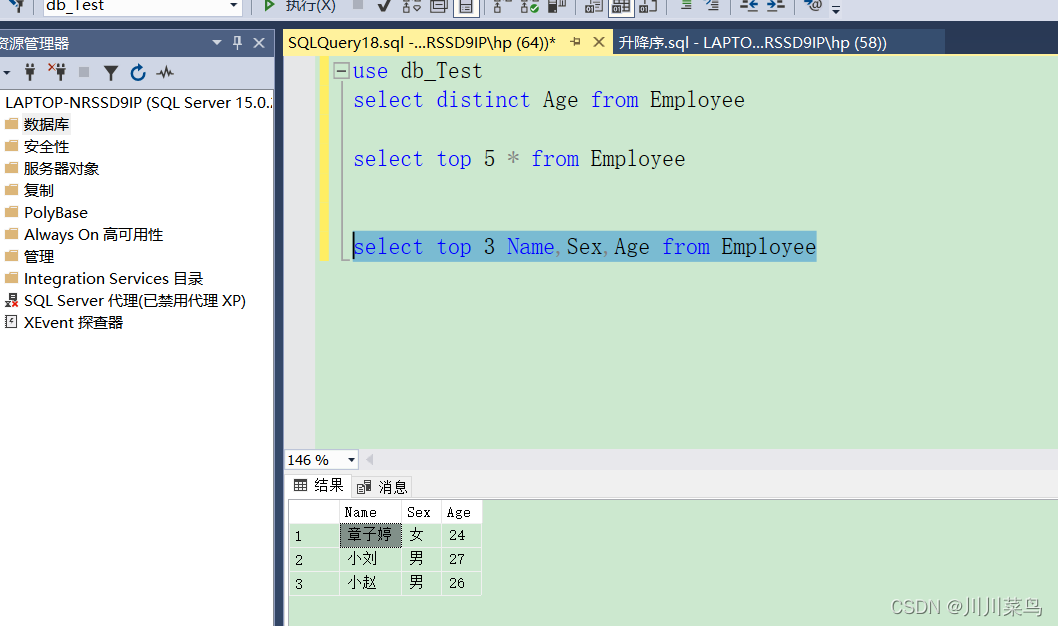Run the query with the Execute button
1058x626 pixels.
click(x=301, y=5)
